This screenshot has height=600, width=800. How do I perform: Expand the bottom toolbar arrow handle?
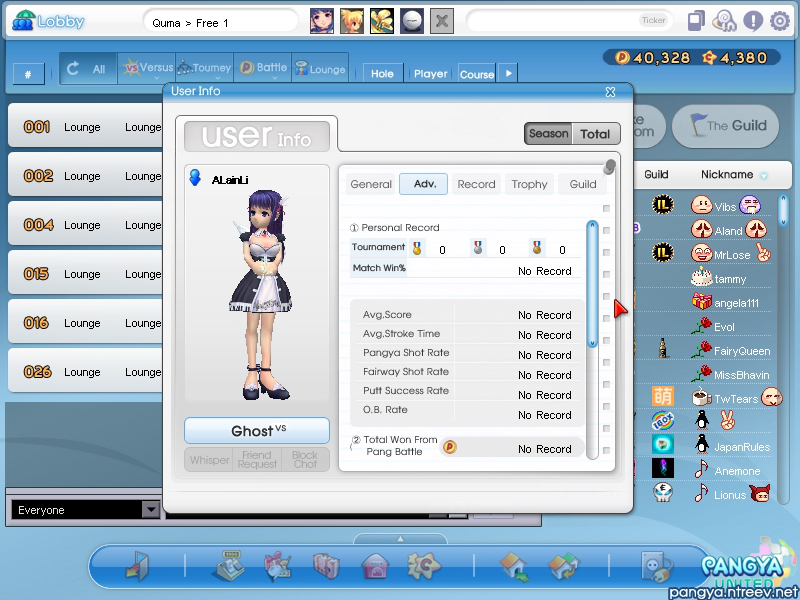point(400,539)
